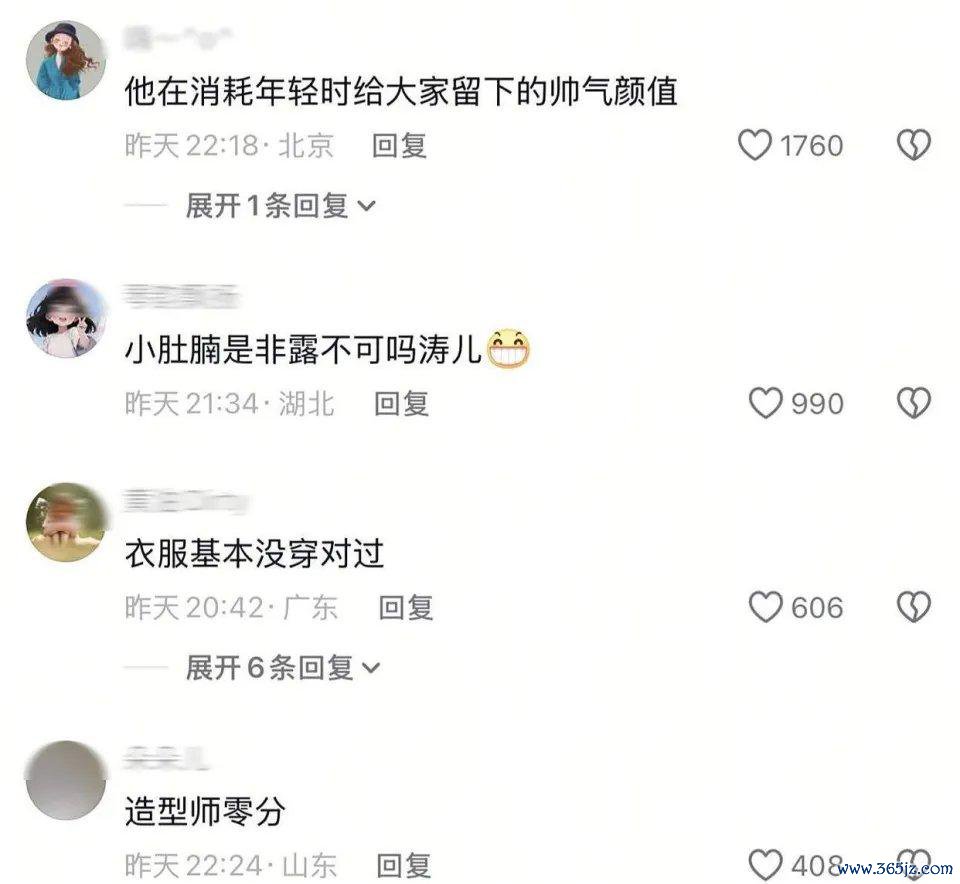Dislike the Hubei comment with broken heart
The width and height of the screenshot is (960, 884).
(x=913, y=403)
